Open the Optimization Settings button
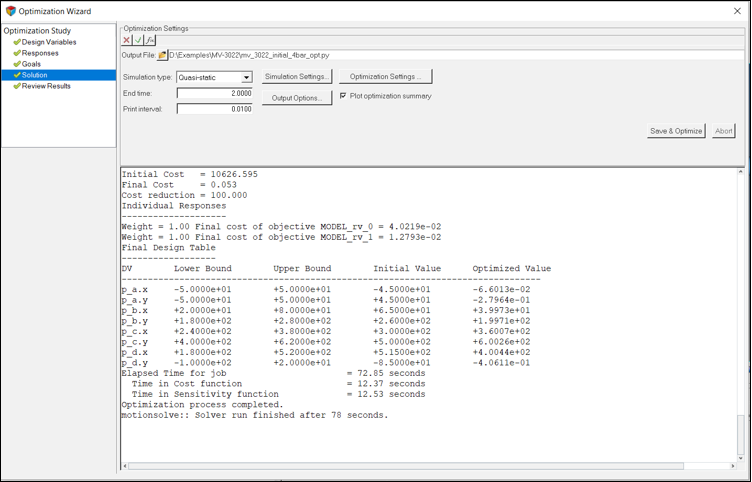This screenshot has height=482, width=752. [x=385, y=77]
